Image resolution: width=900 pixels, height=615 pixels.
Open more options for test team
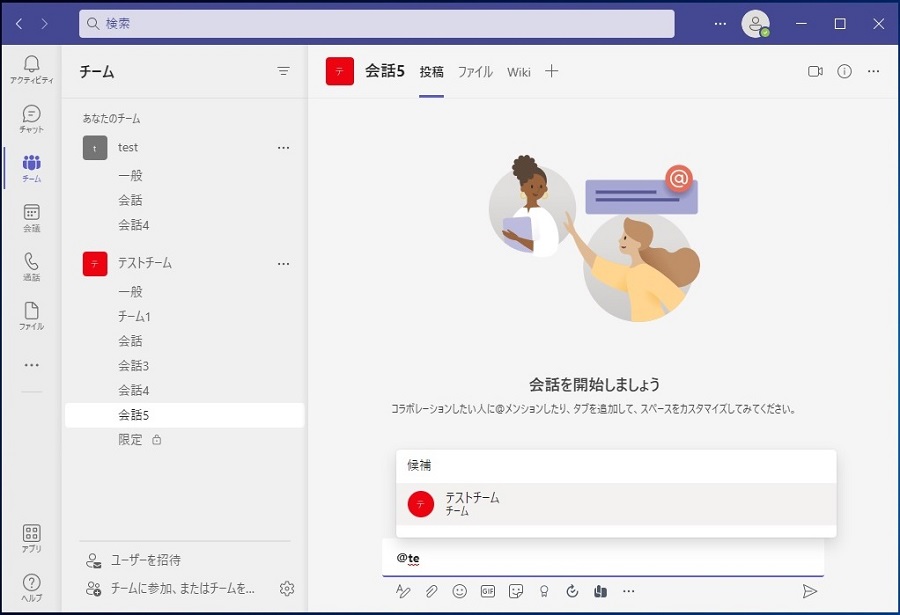pos(284,148)
